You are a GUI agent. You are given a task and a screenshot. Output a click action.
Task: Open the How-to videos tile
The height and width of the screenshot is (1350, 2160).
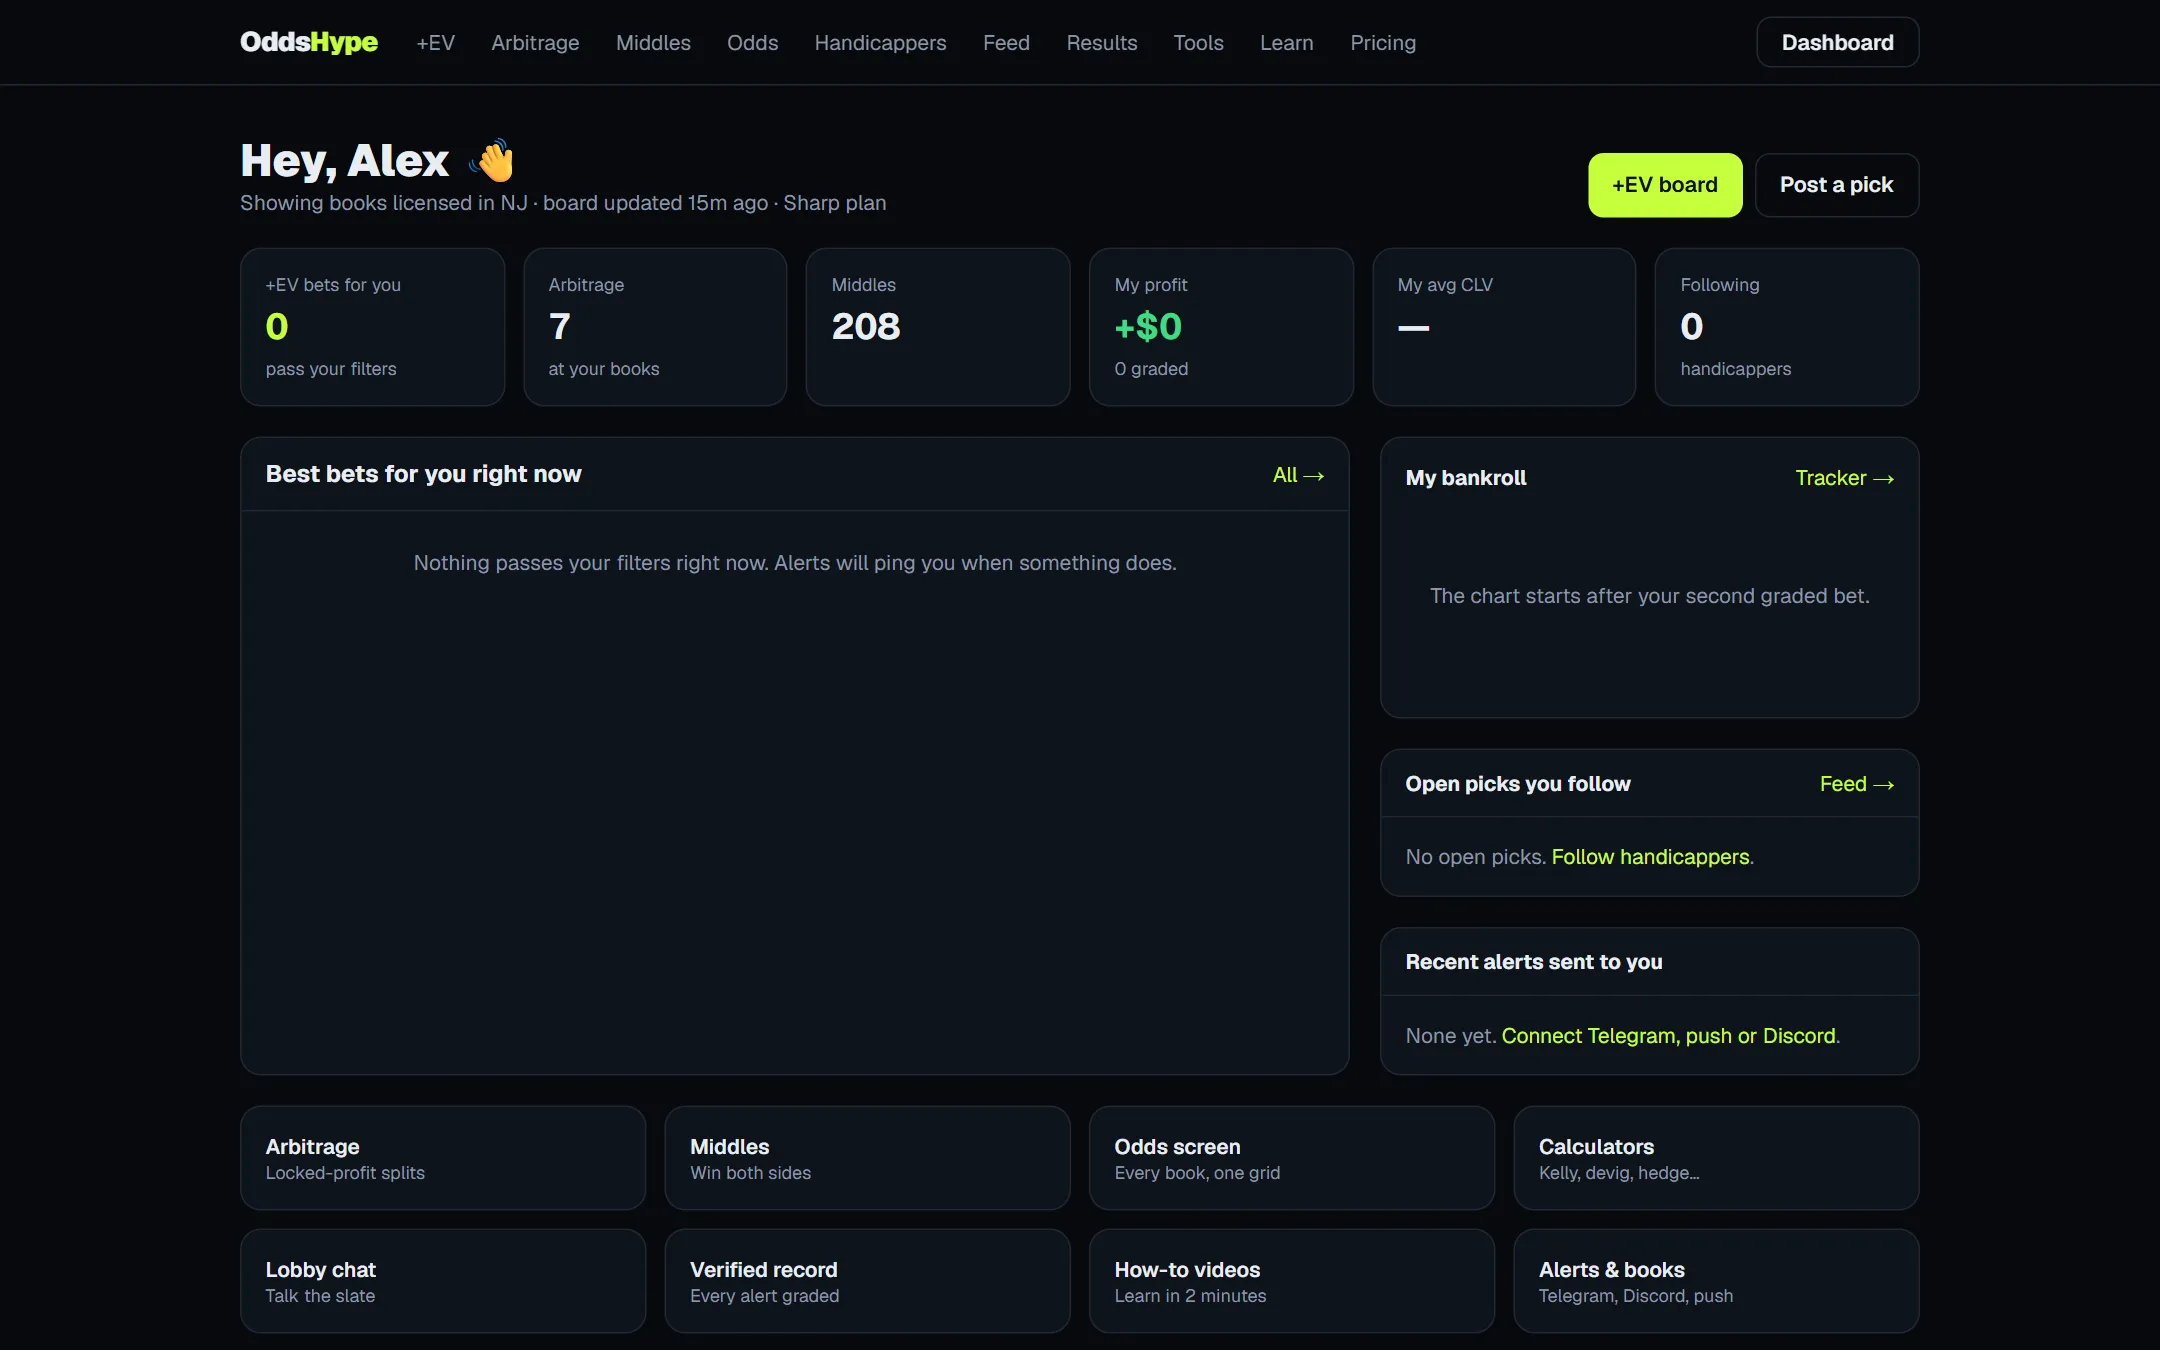(x=1292, y=1281)
